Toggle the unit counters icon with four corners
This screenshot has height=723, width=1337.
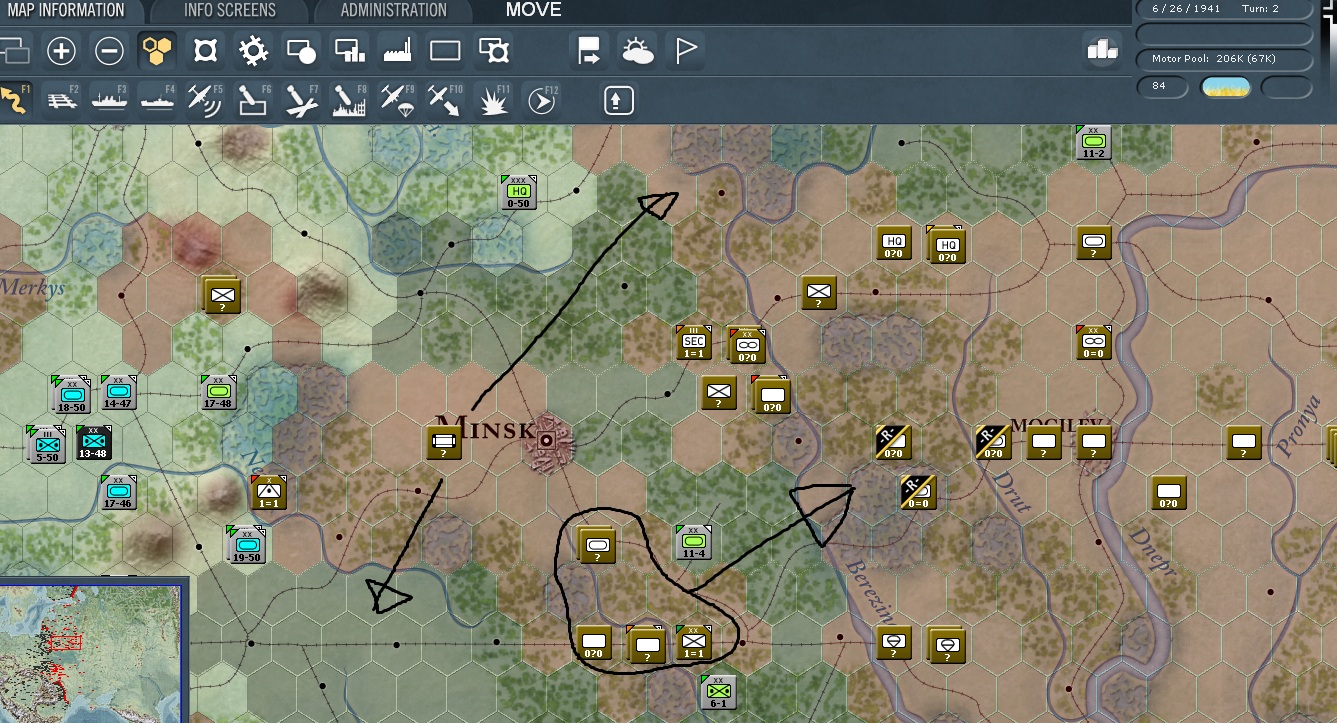tap(205, 51)
